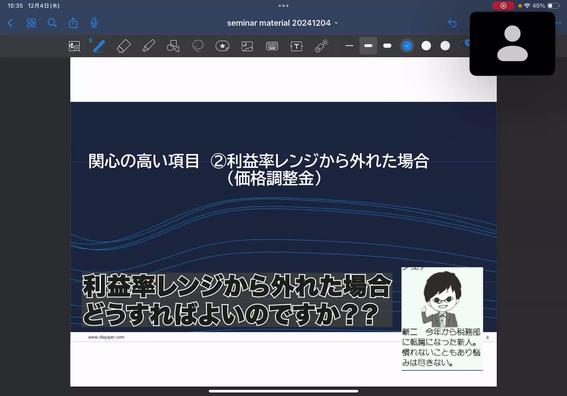Select the blue pen color swatch
Screen dimensions: 567x396
pyautogui.click(x=407, y=46)
